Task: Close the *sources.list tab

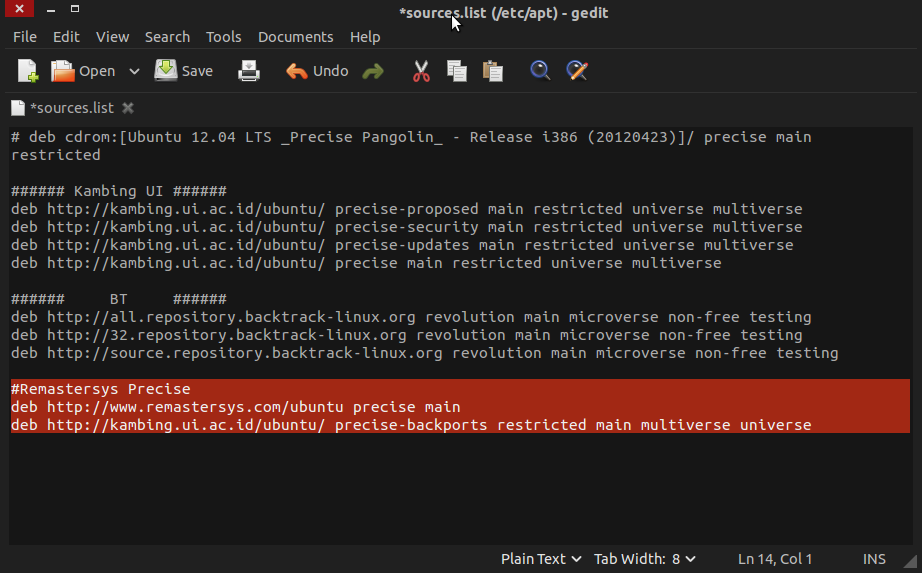Action: point(128,108)
